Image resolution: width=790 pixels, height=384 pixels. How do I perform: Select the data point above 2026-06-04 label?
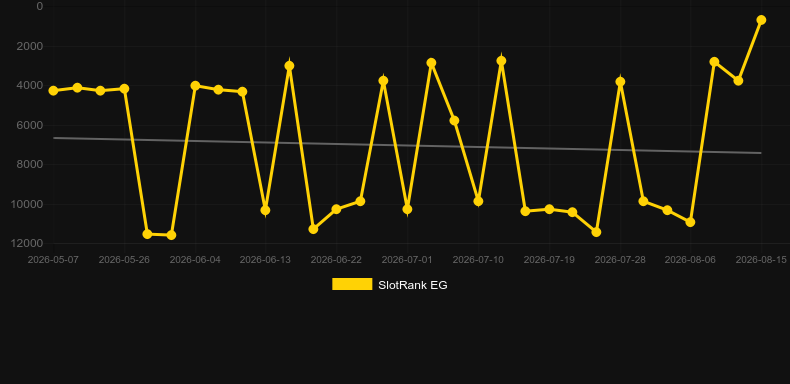pos(195,86)
